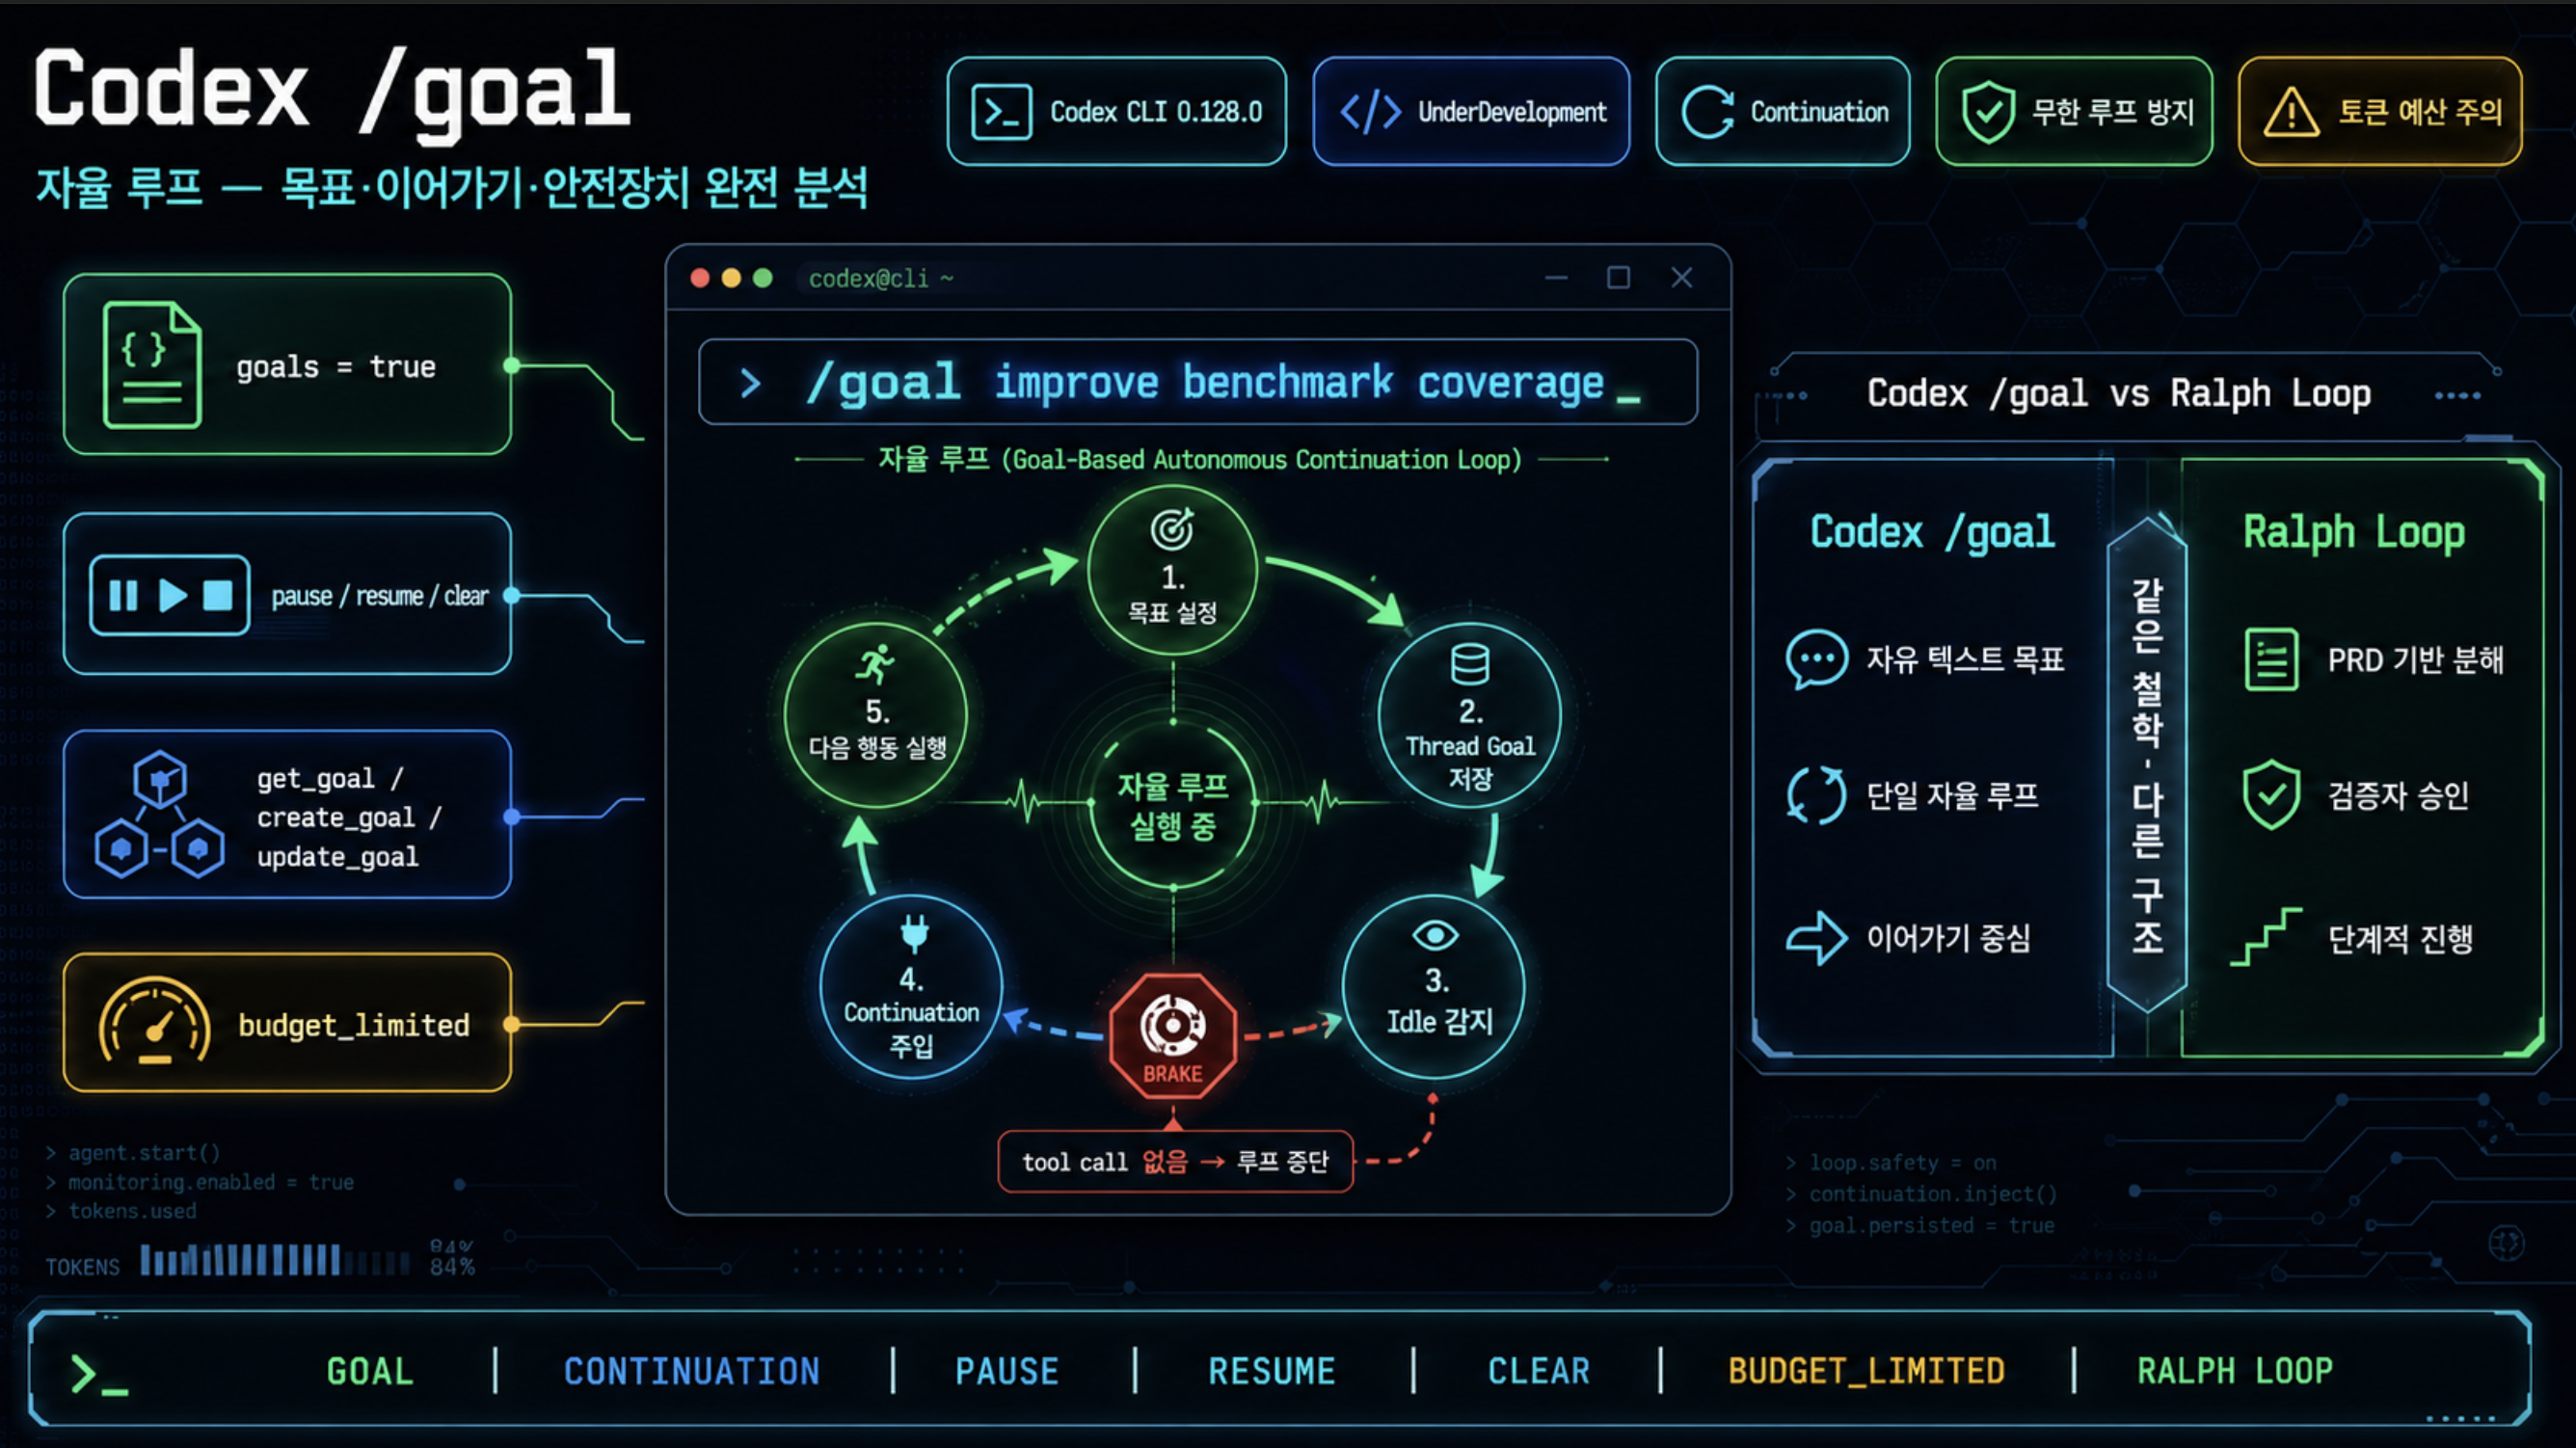The height and width of the screenshot is (1448, 2576).
Task: Click the large 'Codex /goal' page title
Action: tap(332, 92)
